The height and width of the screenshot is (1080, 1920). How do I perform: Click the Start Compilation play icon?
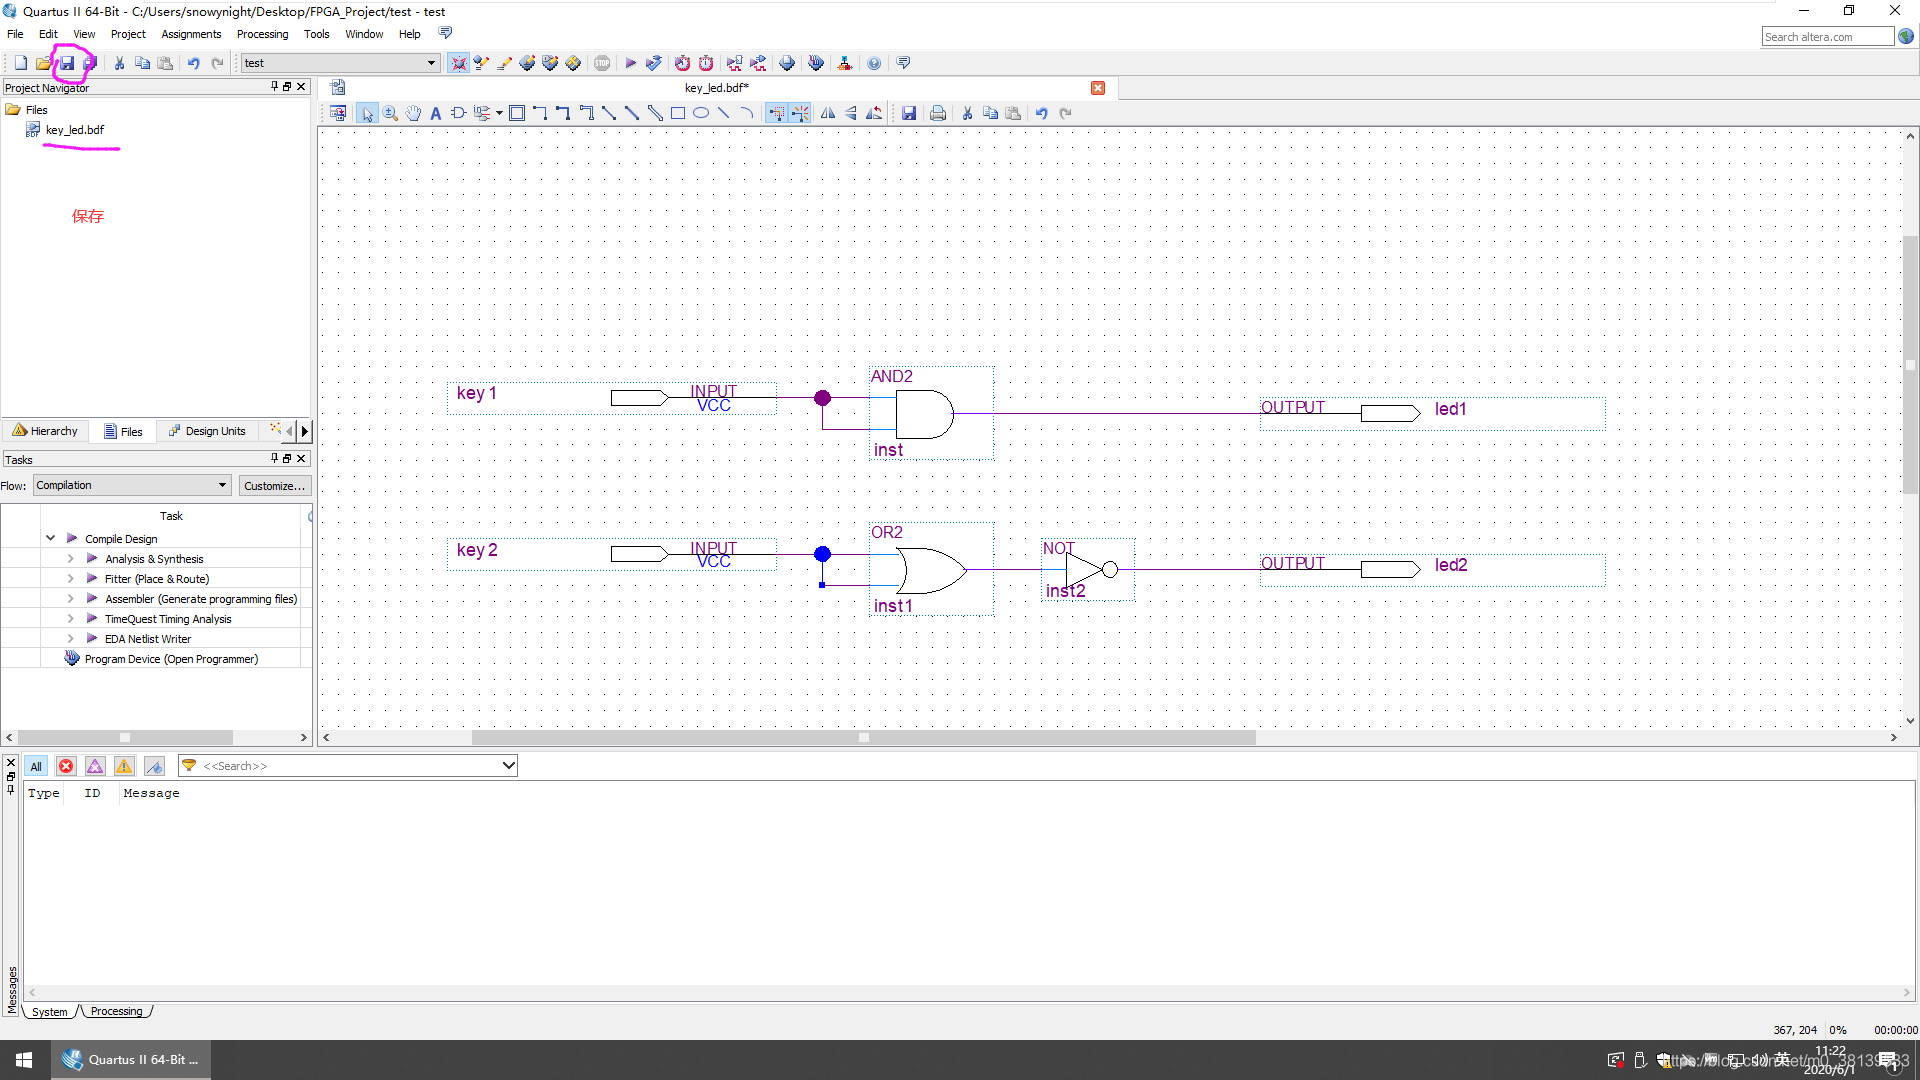pyautogui.click(x=631, y=63)
